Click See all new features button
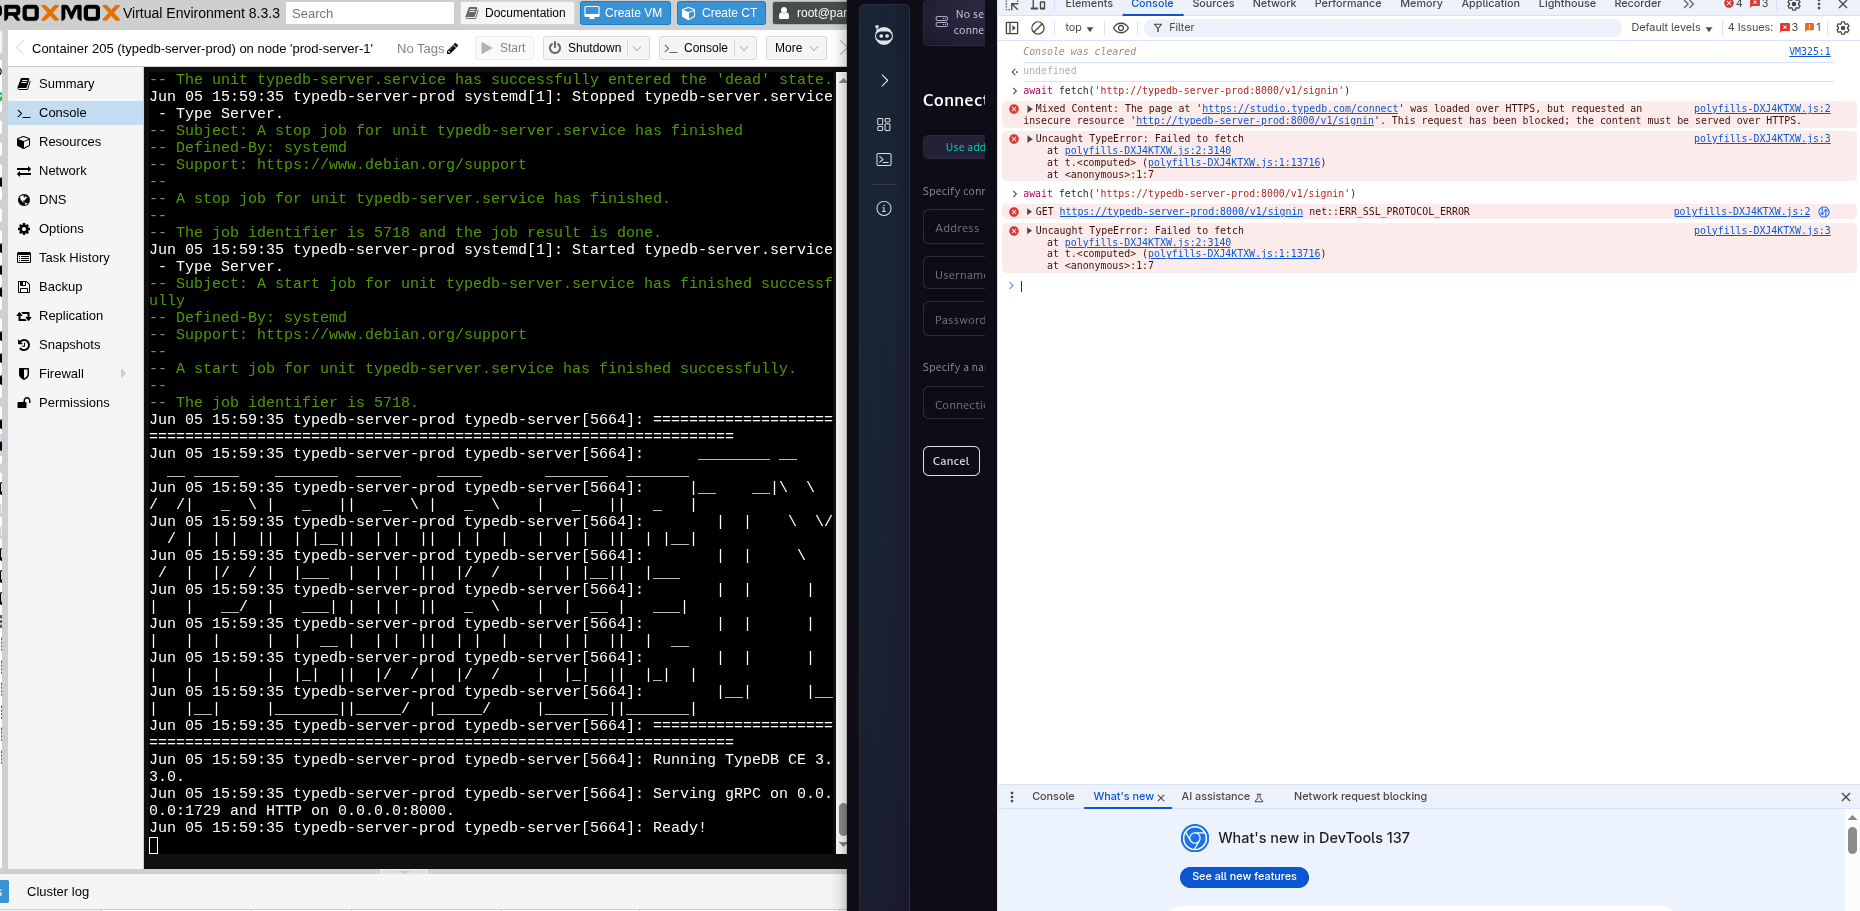1860x911 pixels. tap(1244, 877)
